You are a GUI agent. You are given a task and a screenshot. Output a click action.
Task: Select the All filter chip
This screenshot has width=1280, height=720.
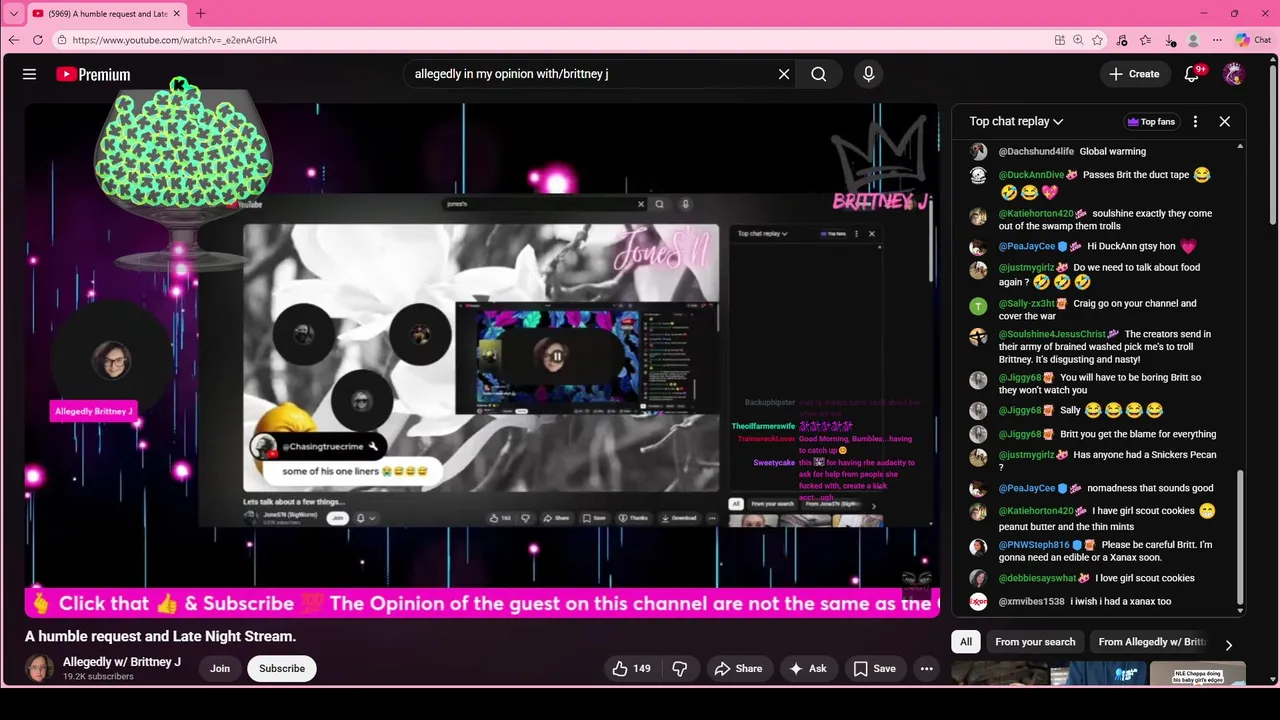966,642
